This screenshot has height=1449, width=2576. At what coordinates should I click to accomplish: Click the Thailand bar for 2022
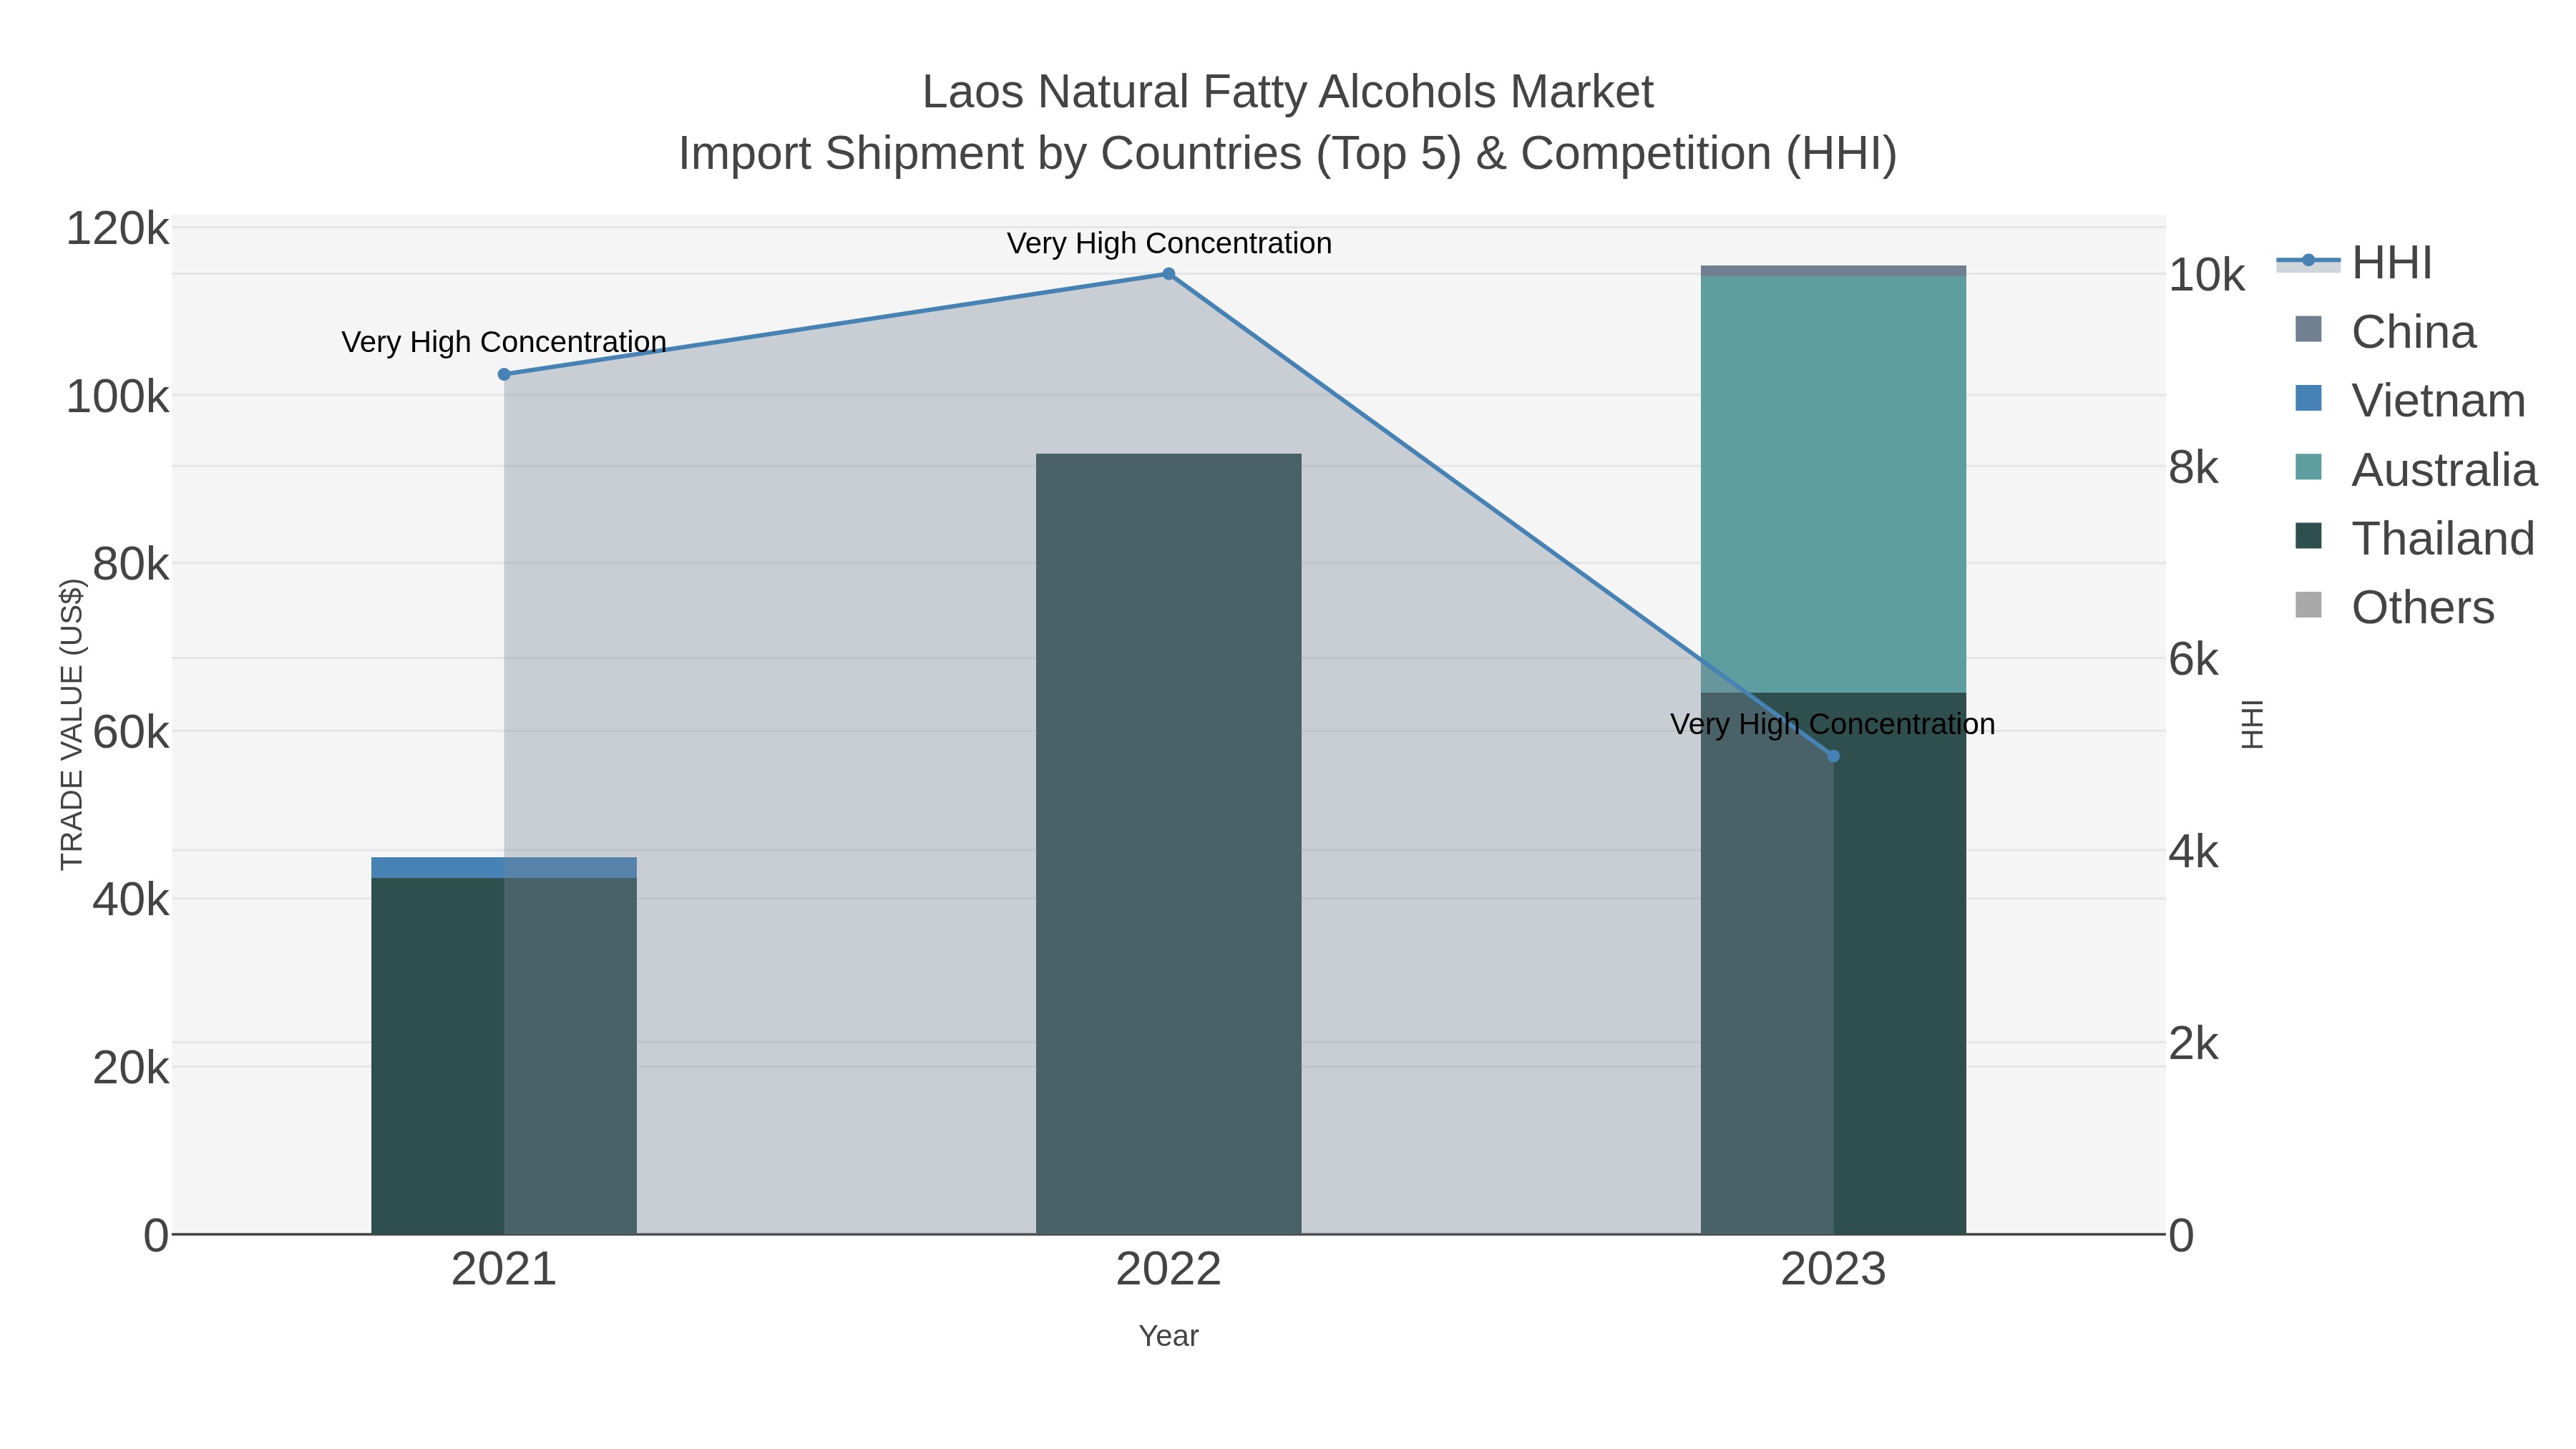(1168, 844)
